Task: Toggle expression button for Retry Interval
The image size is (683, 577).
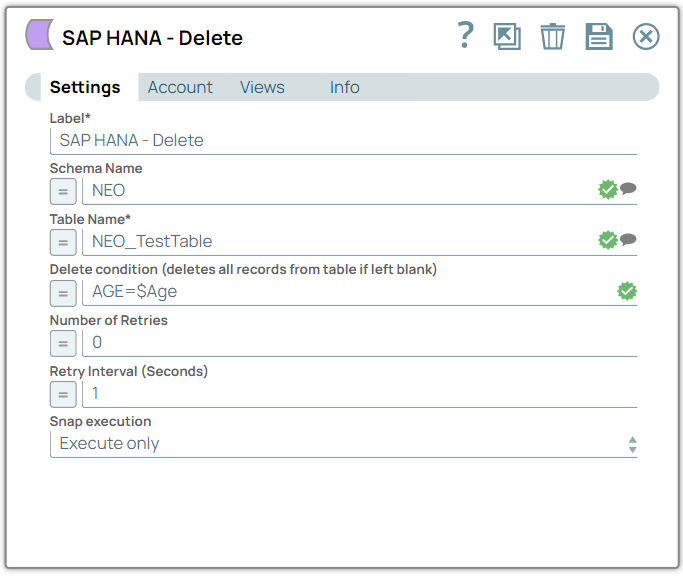Action: pyautogui.click(x=63, y=395)
